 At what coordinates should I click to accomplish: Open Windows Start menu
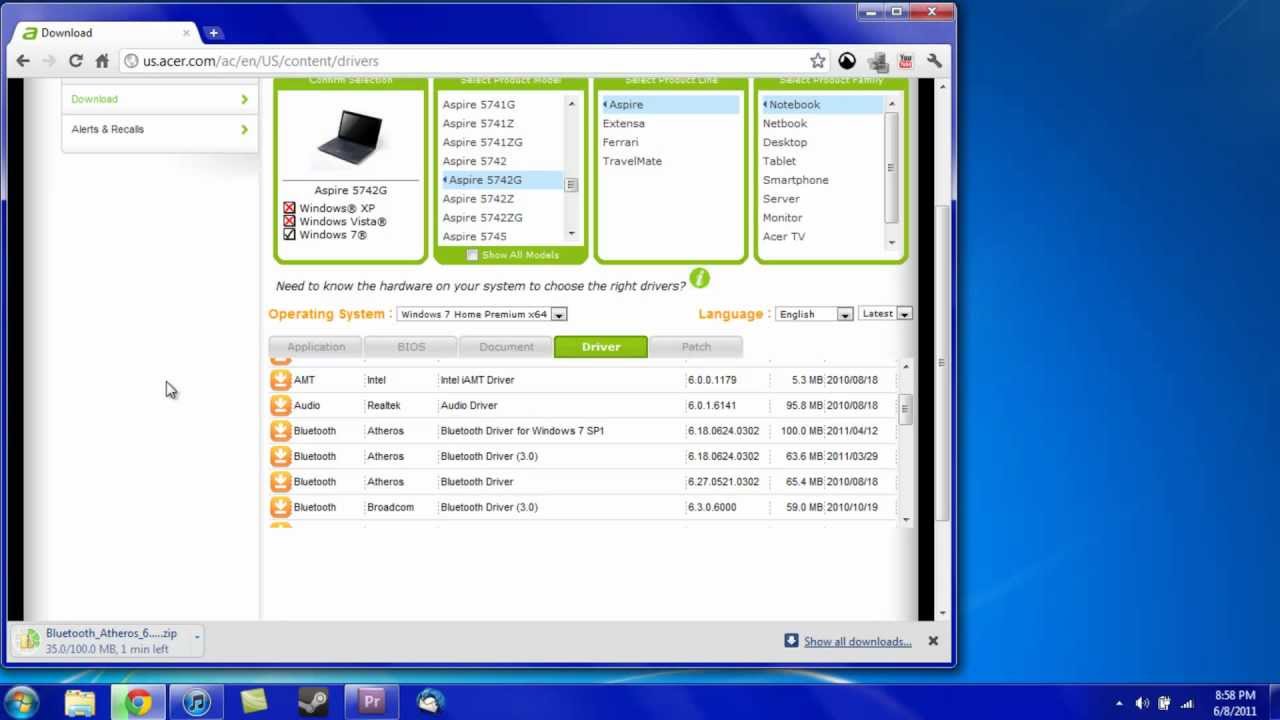coord(22,701)
